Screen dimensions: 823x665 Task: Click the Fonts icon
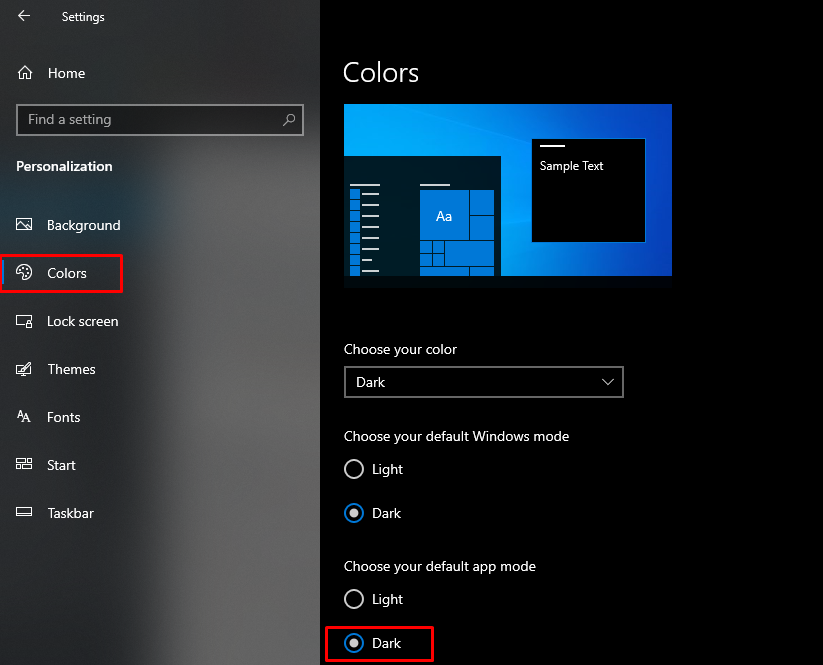pyautogui.click(x=26, y=417)
